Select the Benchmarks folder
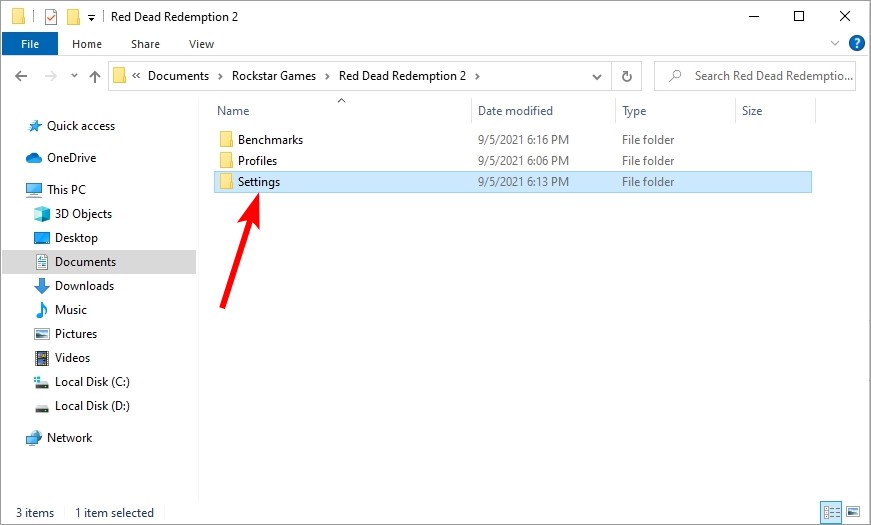This screenshot has height=525, width=871. pyautogui.click(x=270, y=139)
